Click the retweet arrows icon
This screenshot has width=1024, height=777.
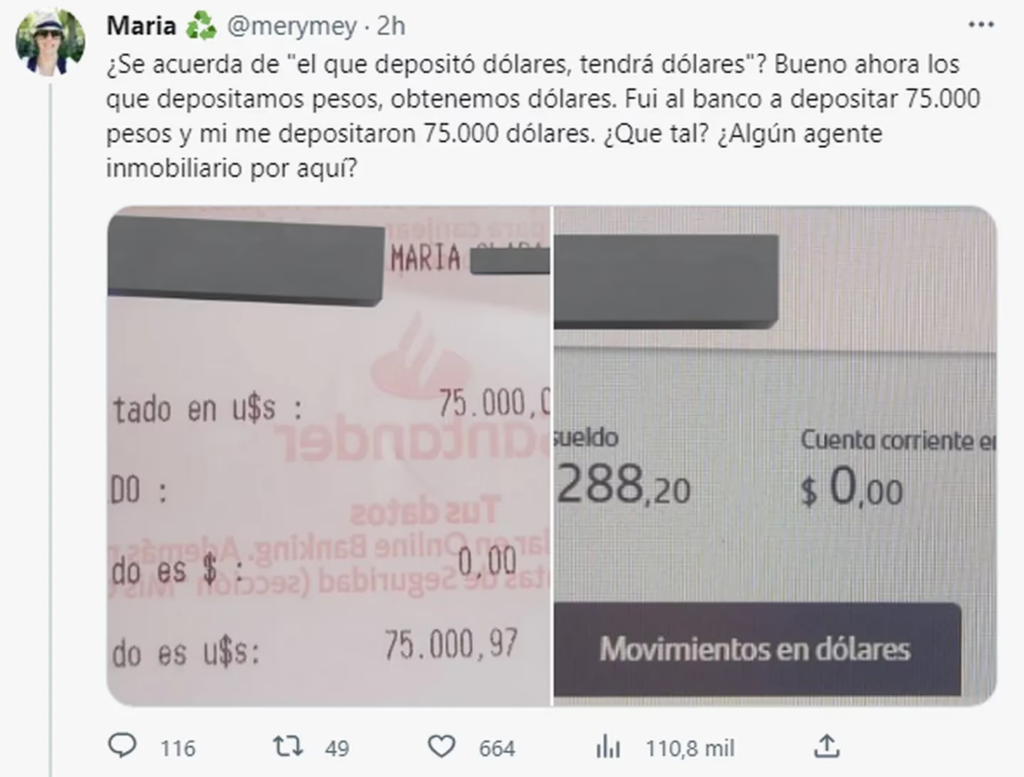[x=287, y=746]
